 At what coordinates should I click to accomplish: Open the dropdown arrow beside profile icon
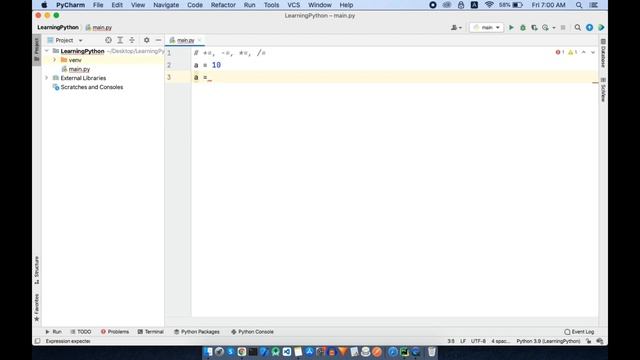(553, 28)
